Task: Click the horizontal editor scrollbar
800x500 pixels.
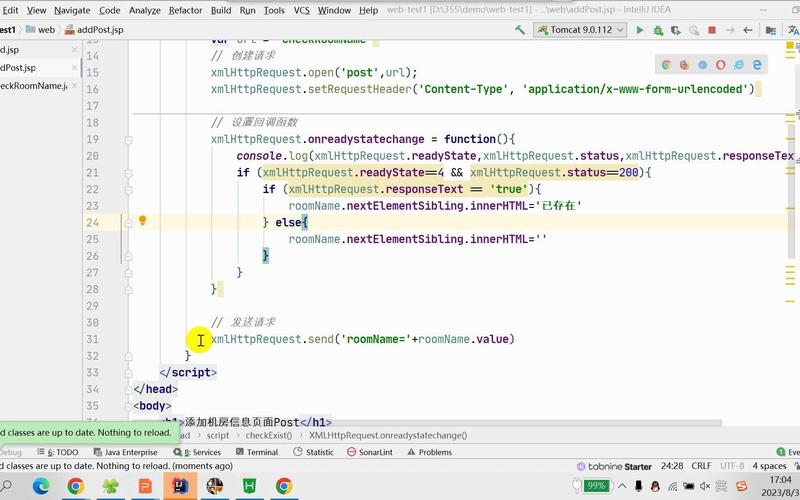Action: [426, 423]
